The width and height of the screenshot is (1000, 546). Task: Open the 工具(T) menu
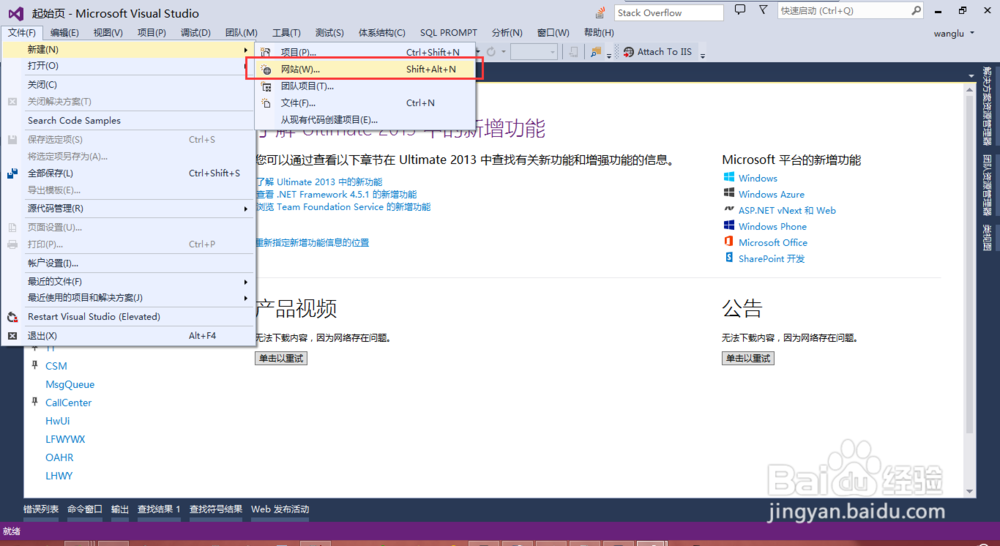pyautogui.click(x=286, y=33)
